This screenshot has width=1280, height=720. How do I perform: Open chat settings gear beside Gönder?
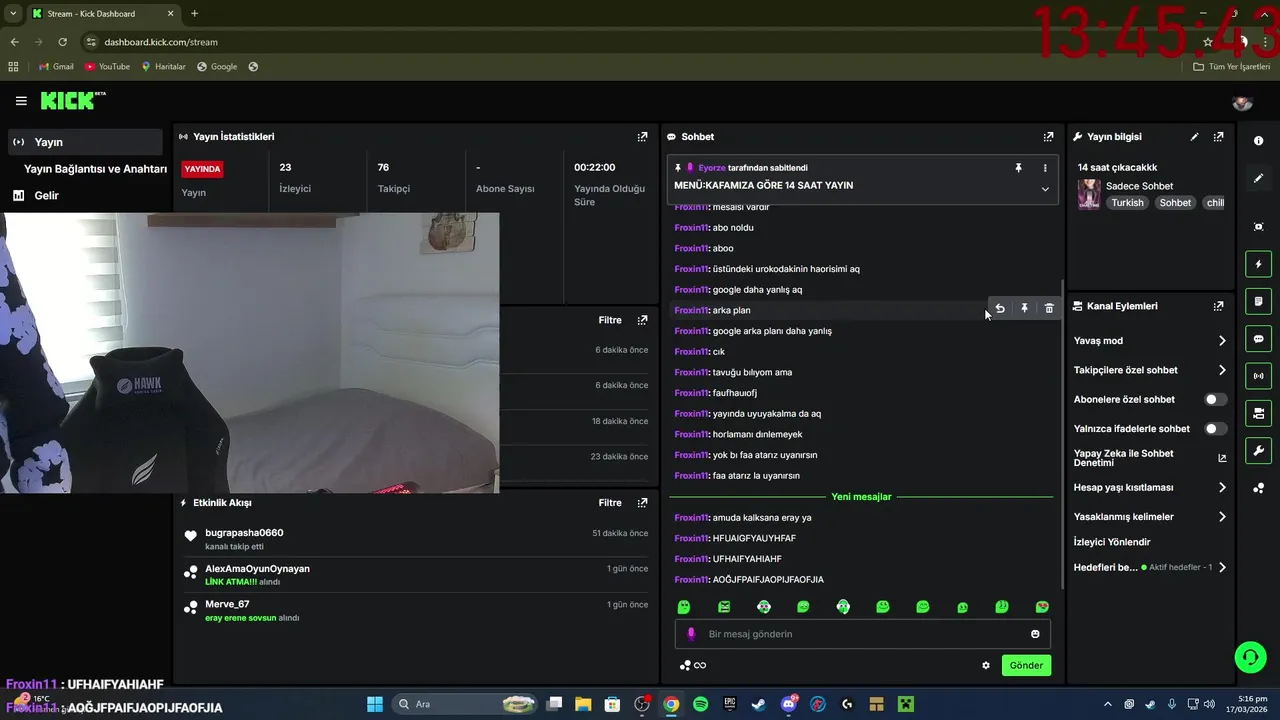click(986, 665)
